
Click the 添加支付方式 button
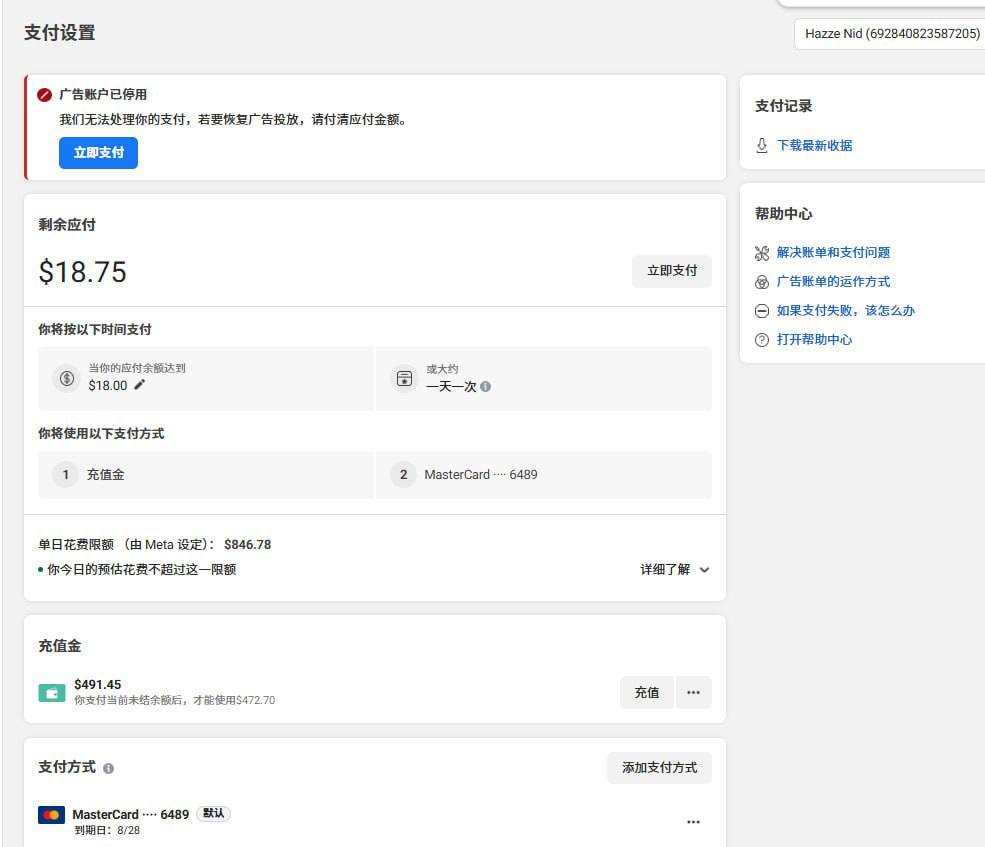(659, 768)
